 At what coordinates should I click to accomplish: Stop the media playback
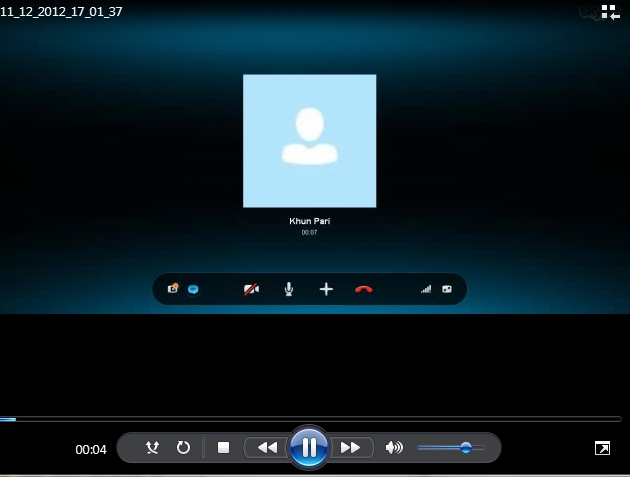224,448
